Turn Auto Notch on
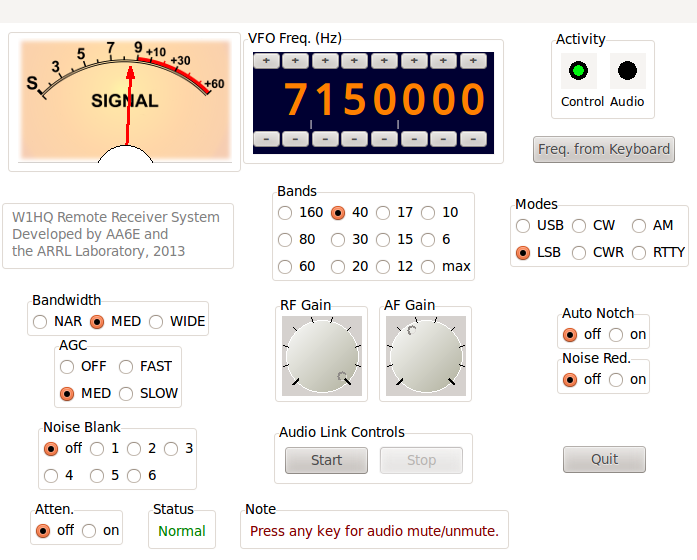Image resolution: width=697 pixels, height=560 pixels. tap(617, 335)
